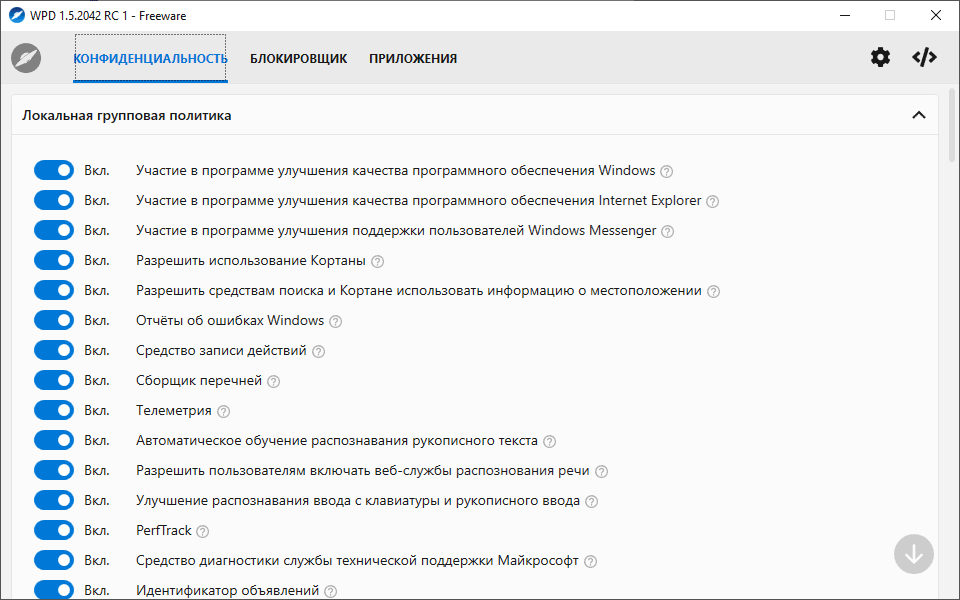960x600 pixels.
Task: Turn off the PerfTrack switch
Action: tap(54, 530)
